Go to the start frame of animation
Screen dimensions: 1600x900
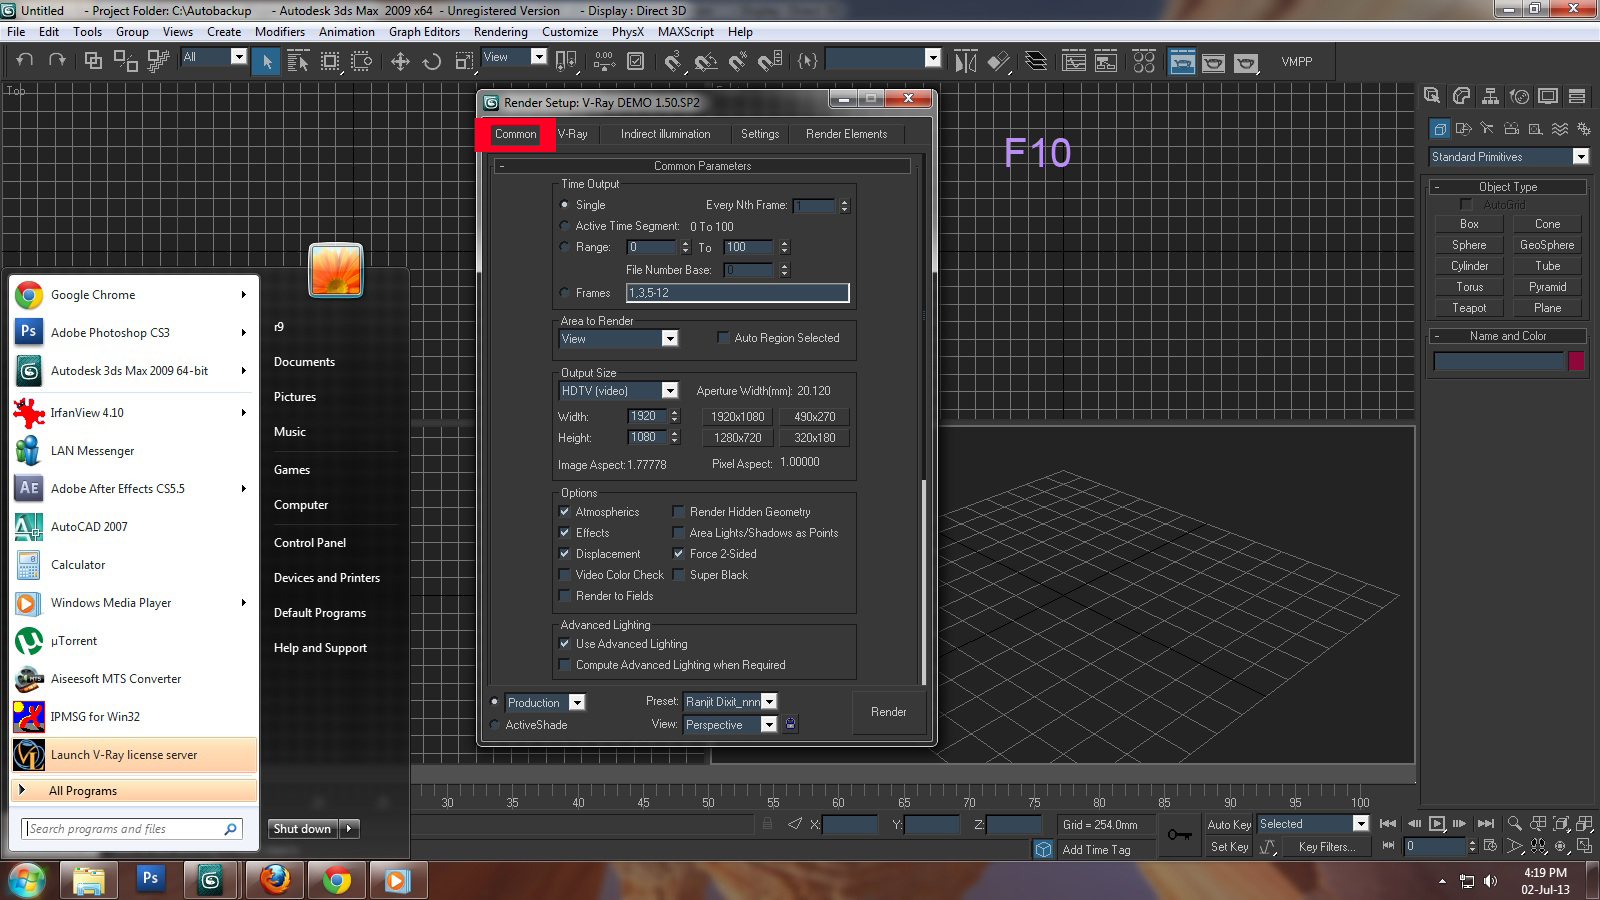1388,824
